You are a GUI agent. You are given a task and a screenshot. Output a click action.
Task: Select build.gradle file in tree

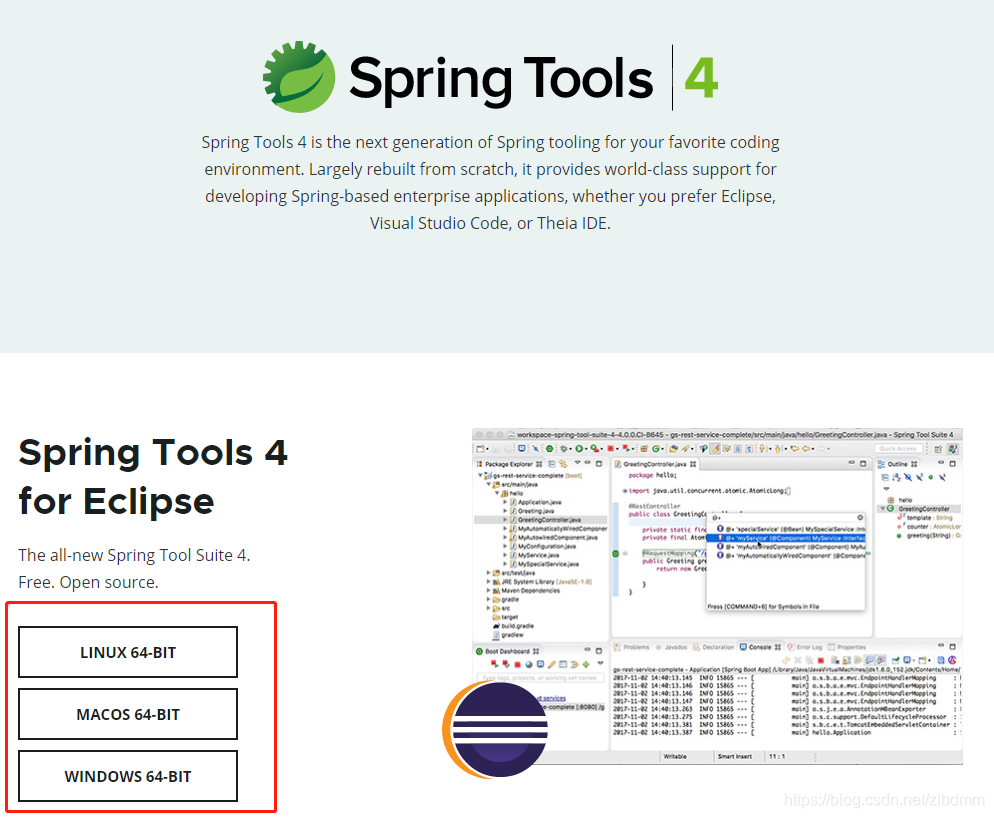513,626
